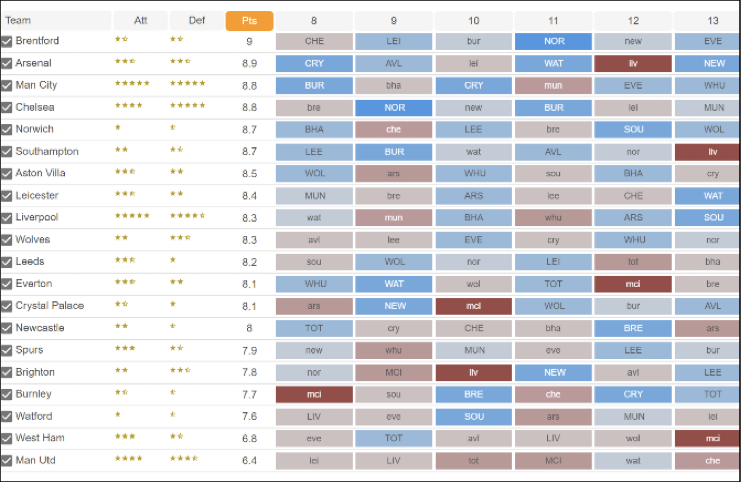Viewport: 742px width, 482px height.
Task: Select the gameweek 8 column header
Action: click(314, 20)
